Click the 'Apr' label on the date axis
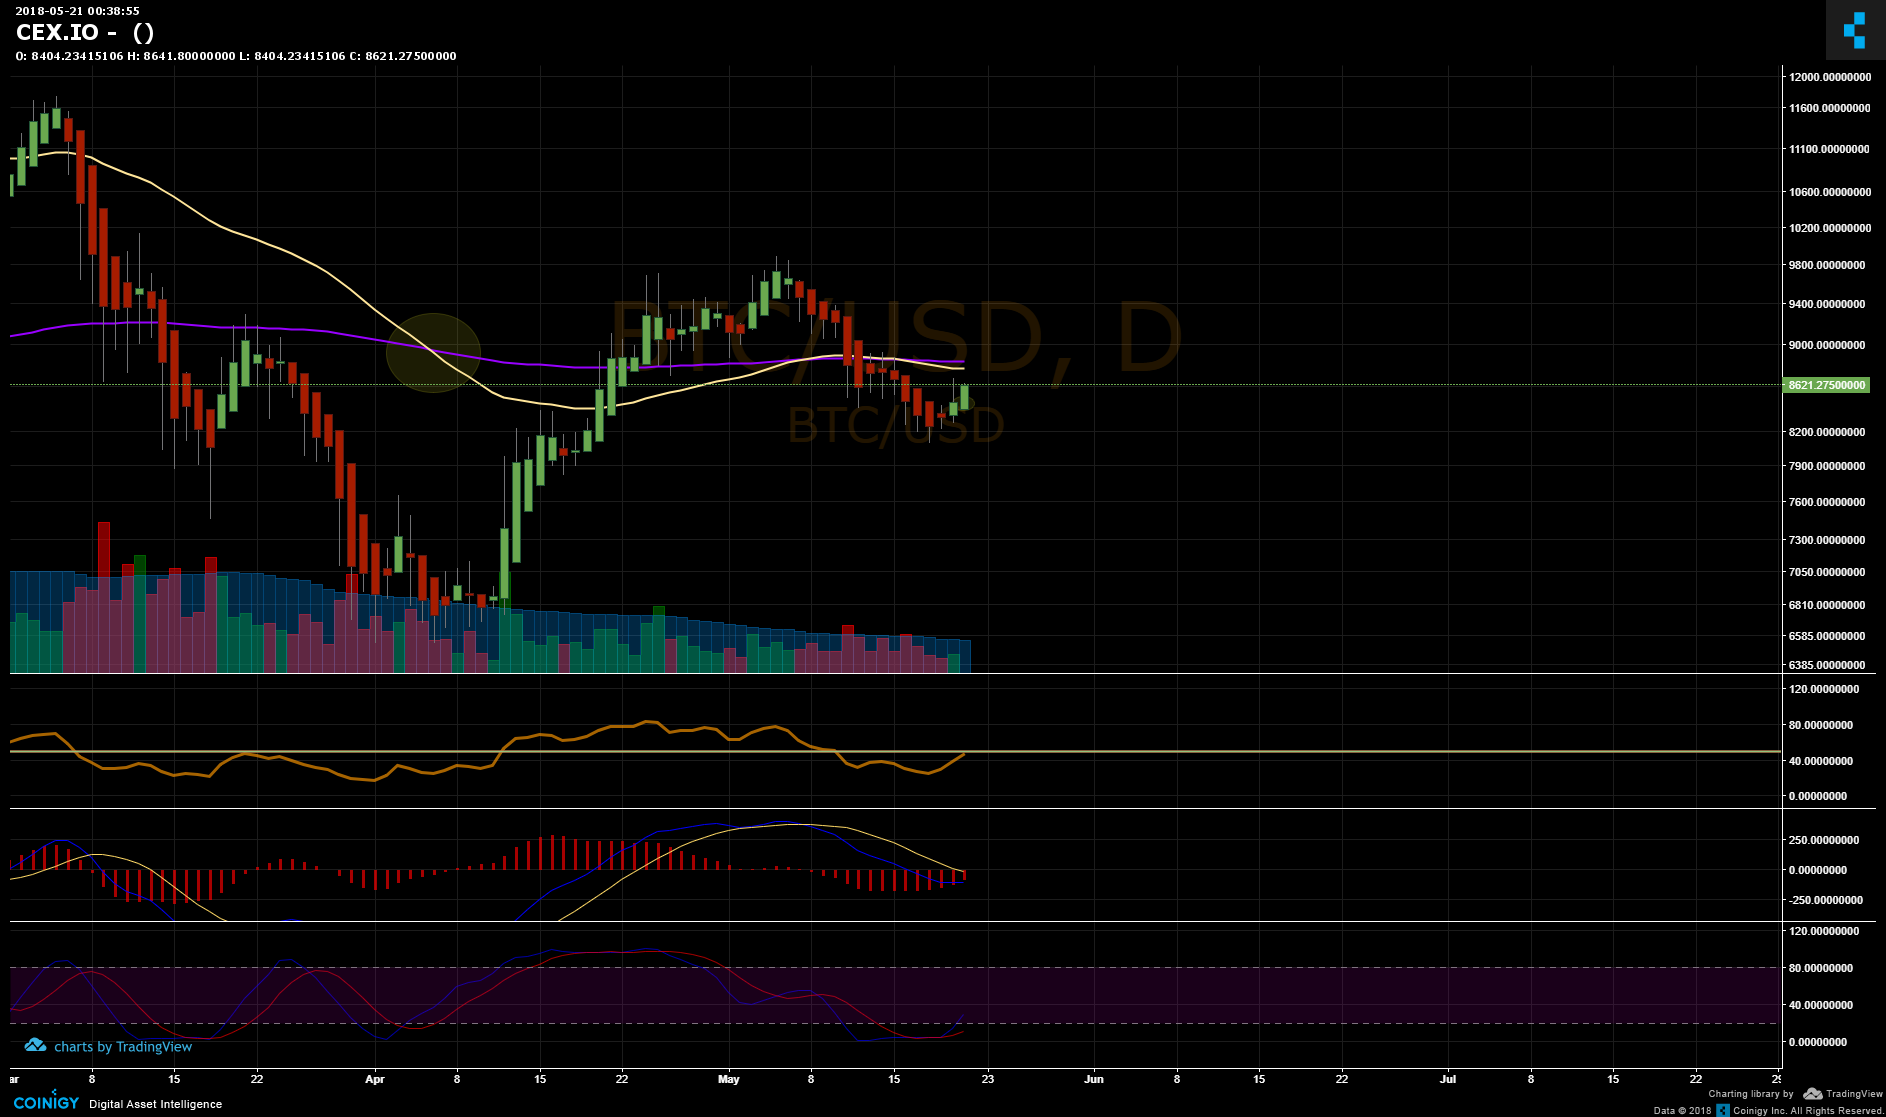The image size is (1886, 1117). [375, 1079]
